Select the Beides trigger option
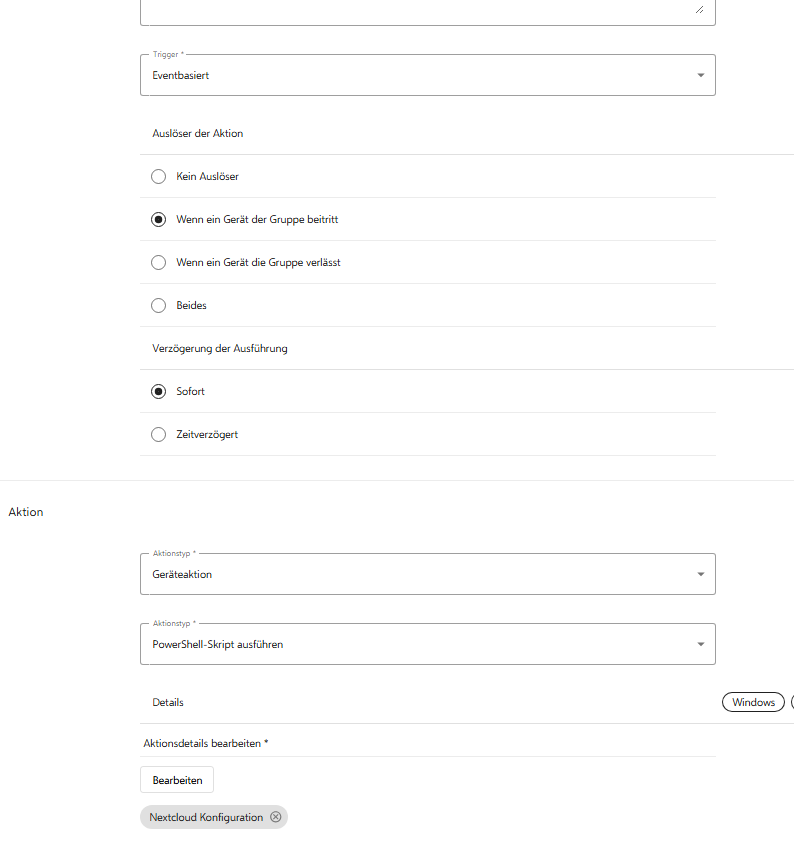The width and height of the screenshot is (794, 852). 158,305
